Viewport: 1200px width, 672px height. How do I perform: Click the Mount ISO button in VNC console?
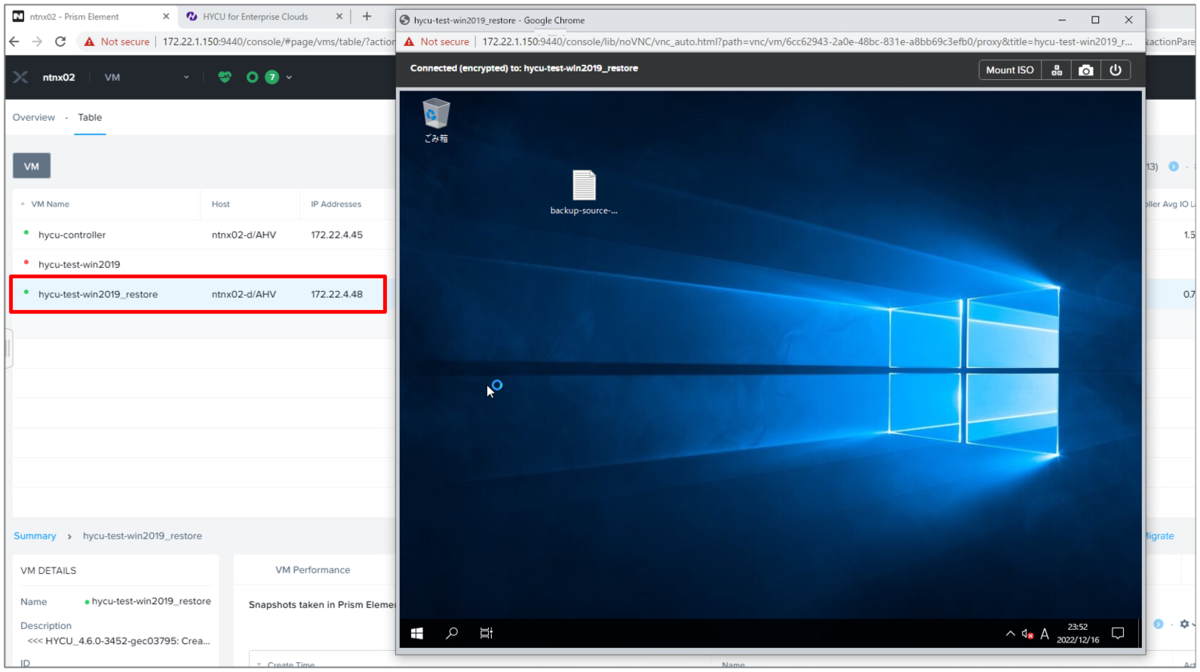tap(1009, 70)
